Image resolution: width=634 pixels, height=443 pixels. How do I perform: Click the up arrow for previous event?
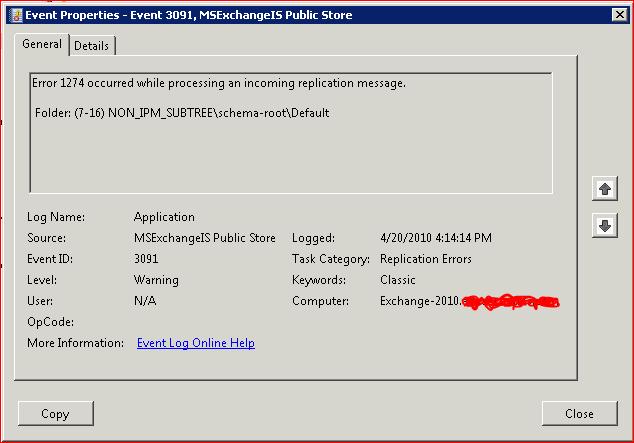click(604, 188)
